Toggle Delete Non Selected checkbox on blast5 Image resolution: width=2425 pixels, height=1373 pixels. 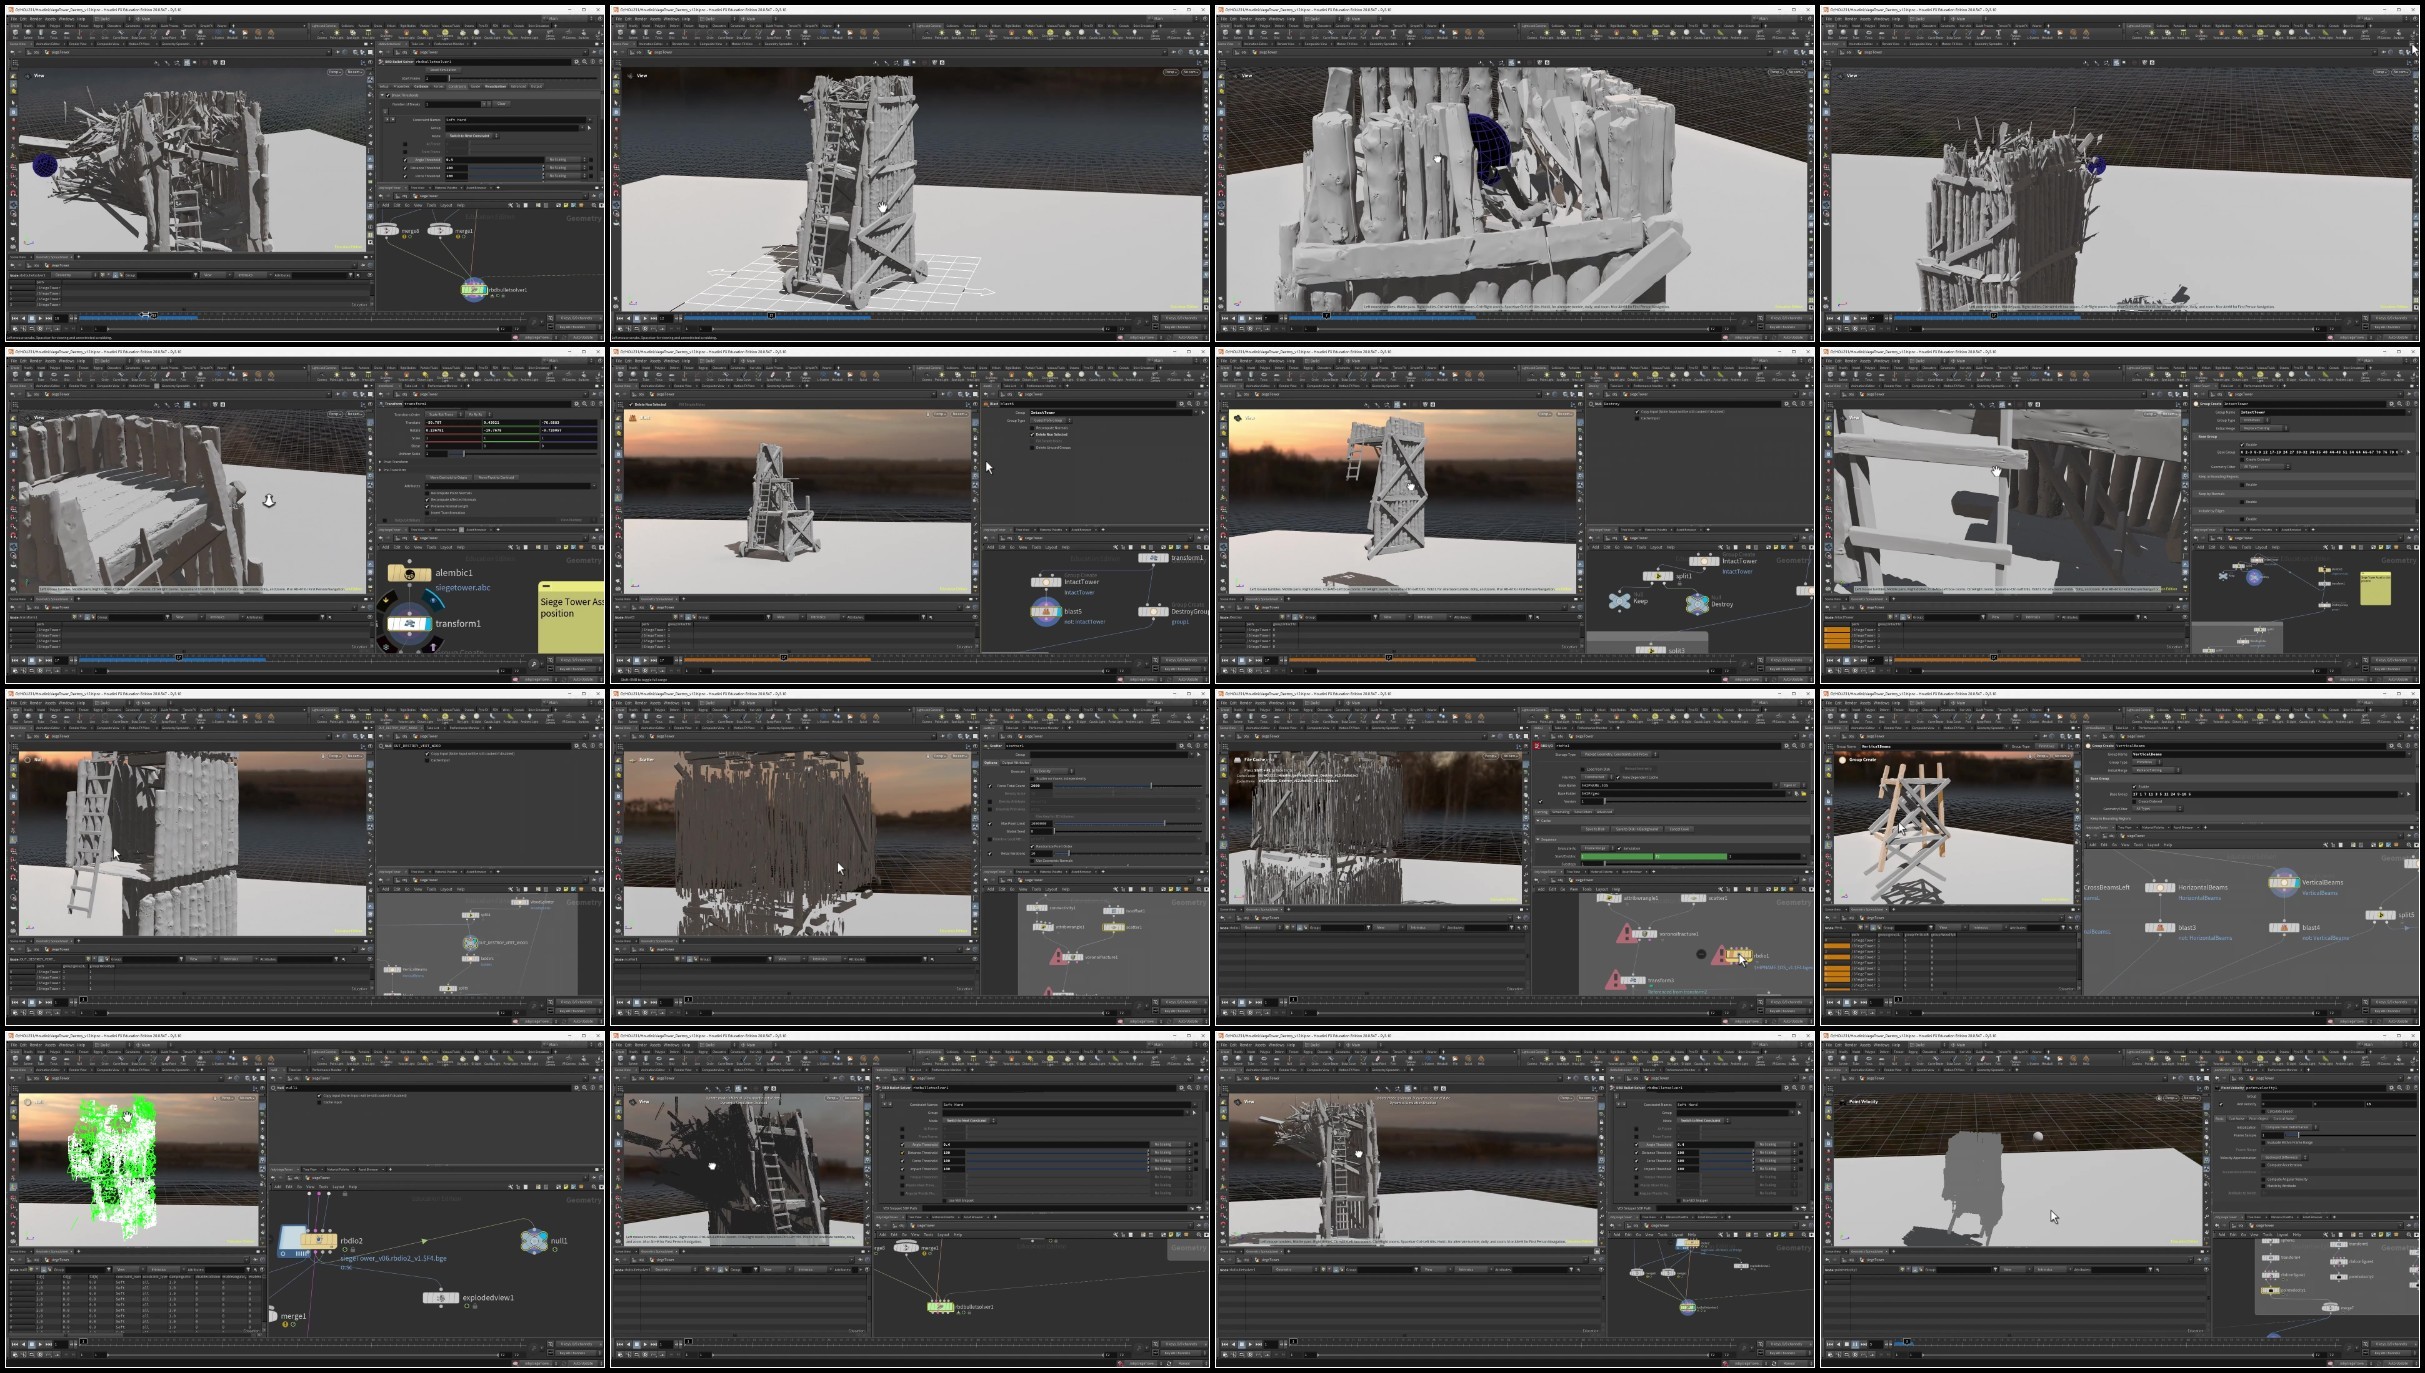1032,435
